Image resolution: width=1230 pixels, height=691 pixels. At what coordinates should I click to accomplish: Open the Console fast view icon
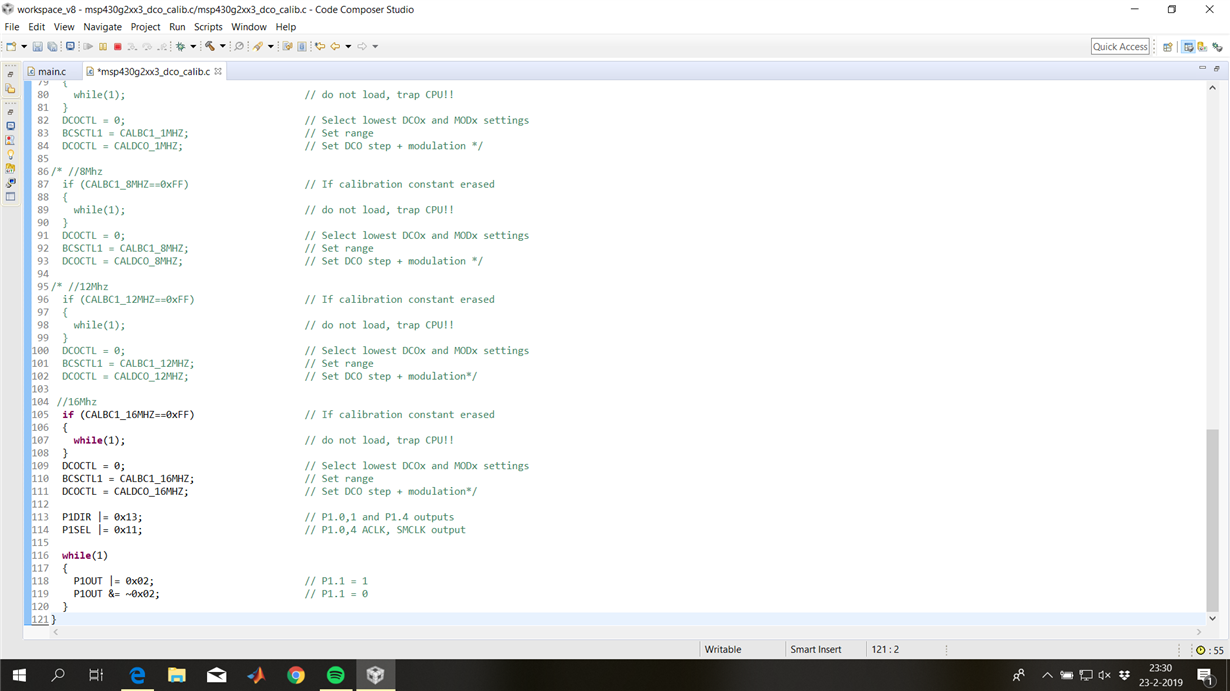10,126
